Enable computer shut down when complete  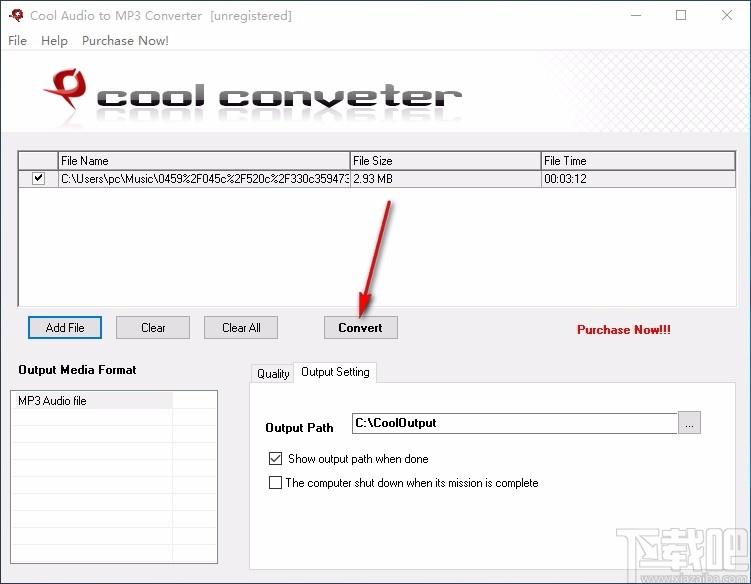[403, 482]
